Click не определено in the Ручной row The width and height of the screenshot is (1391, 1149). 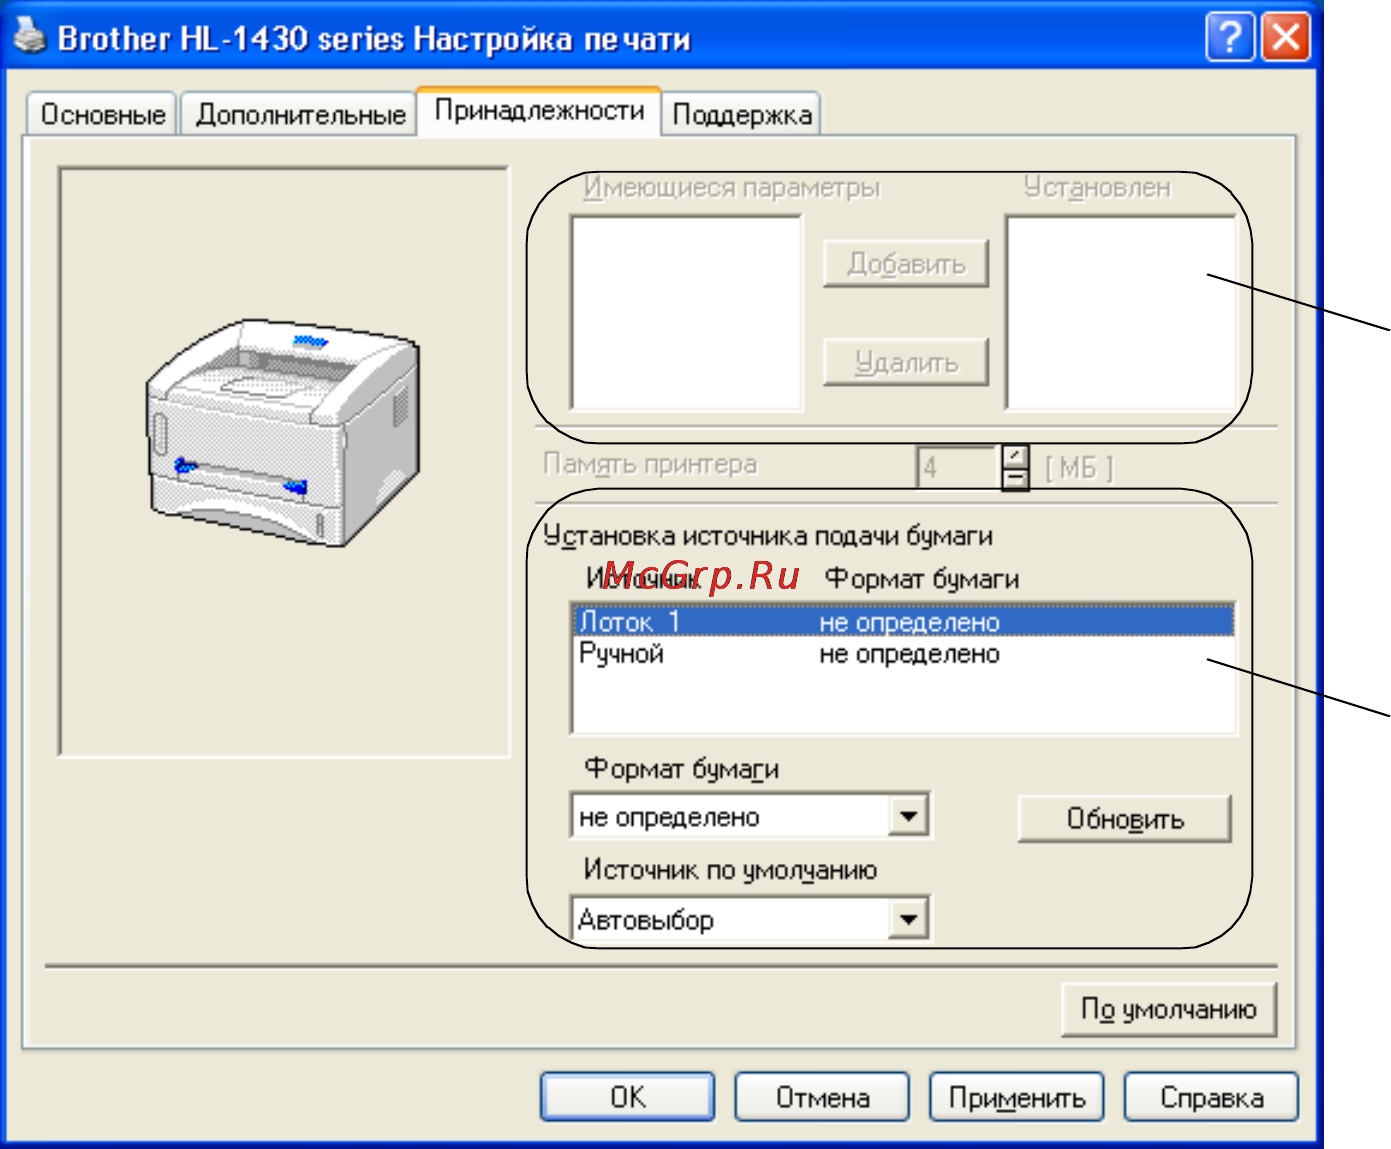coord(909,654)
